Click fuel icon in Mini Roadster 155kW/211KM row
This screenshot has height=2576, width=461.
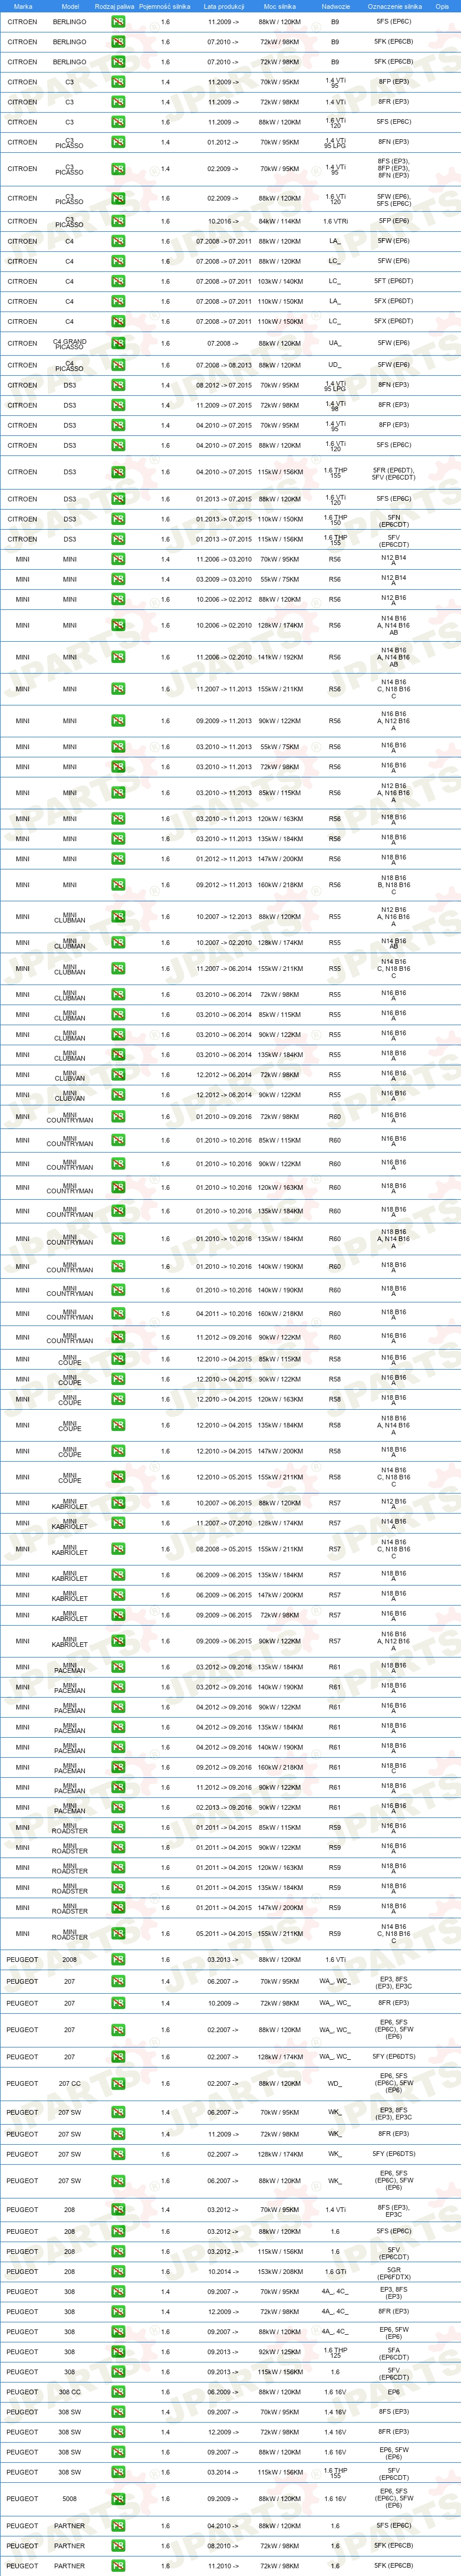[x=118, y=1933]
